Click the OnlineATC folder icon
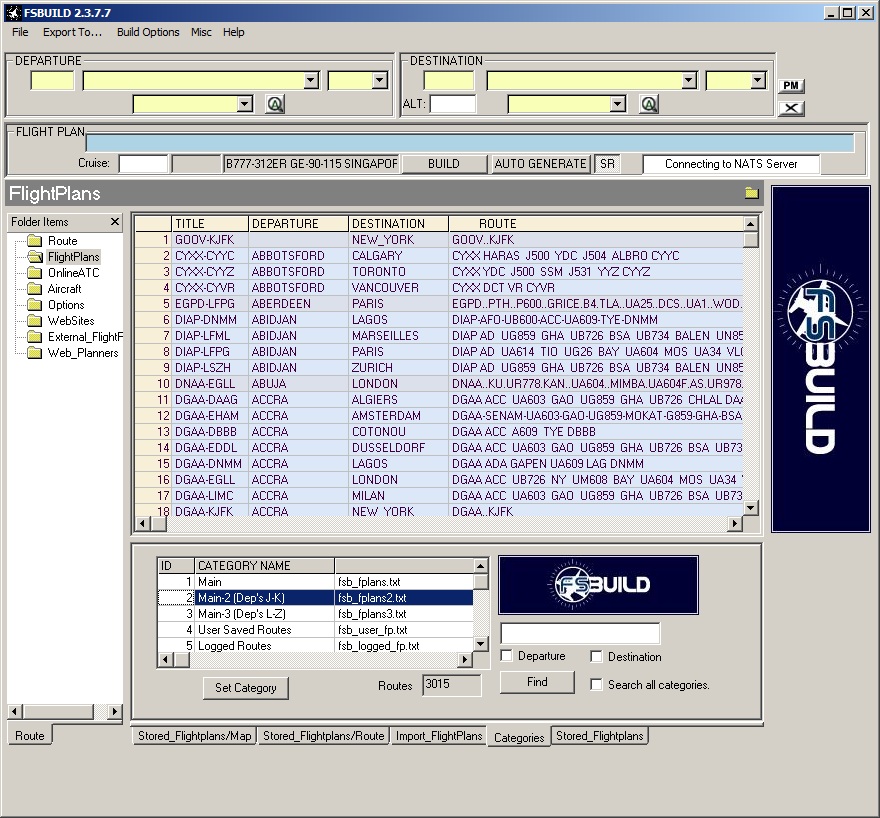The image size is (880, 818). (35, 273)
